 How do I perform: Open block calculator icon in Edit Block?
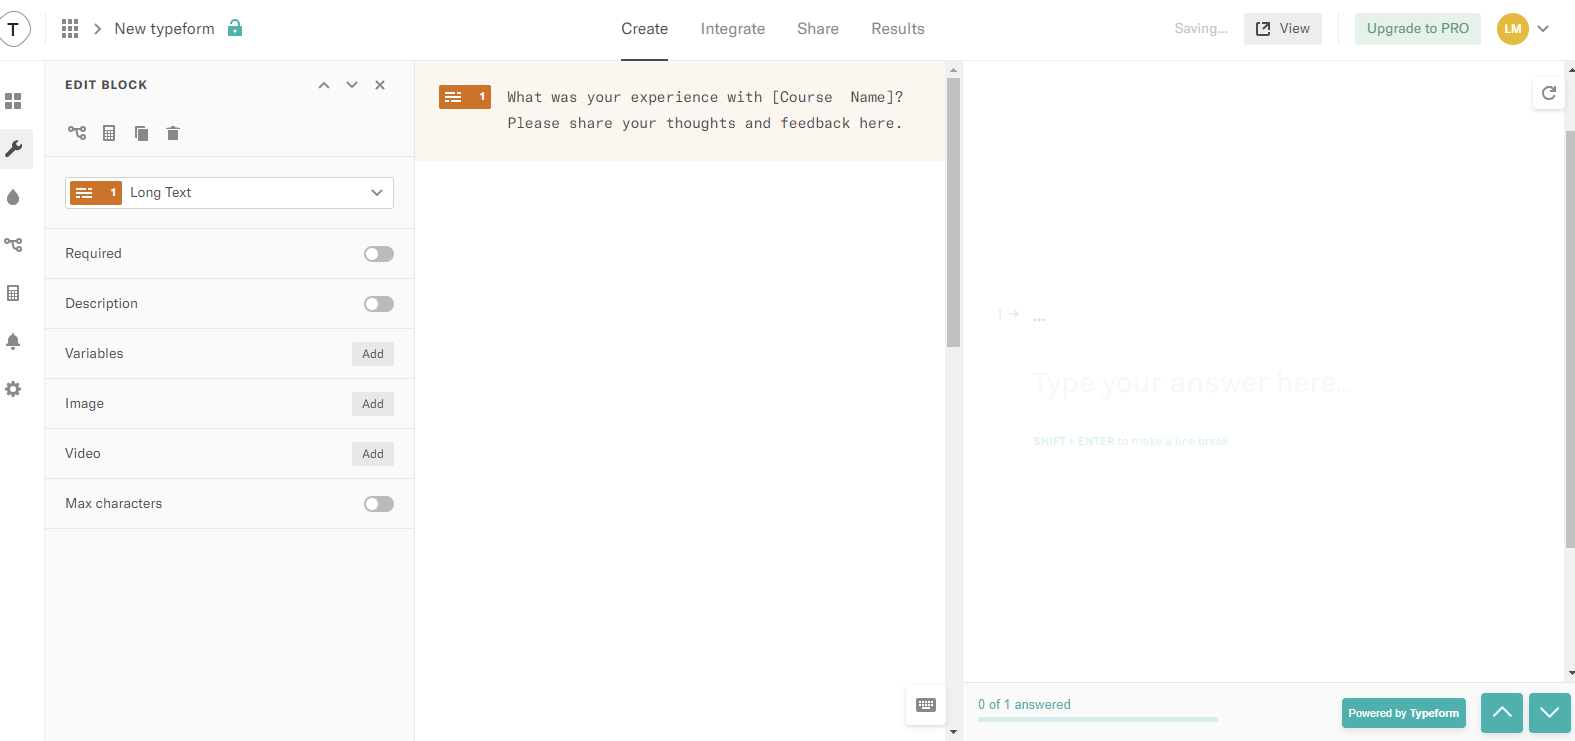pyautogui.click(x=109, y=133)
